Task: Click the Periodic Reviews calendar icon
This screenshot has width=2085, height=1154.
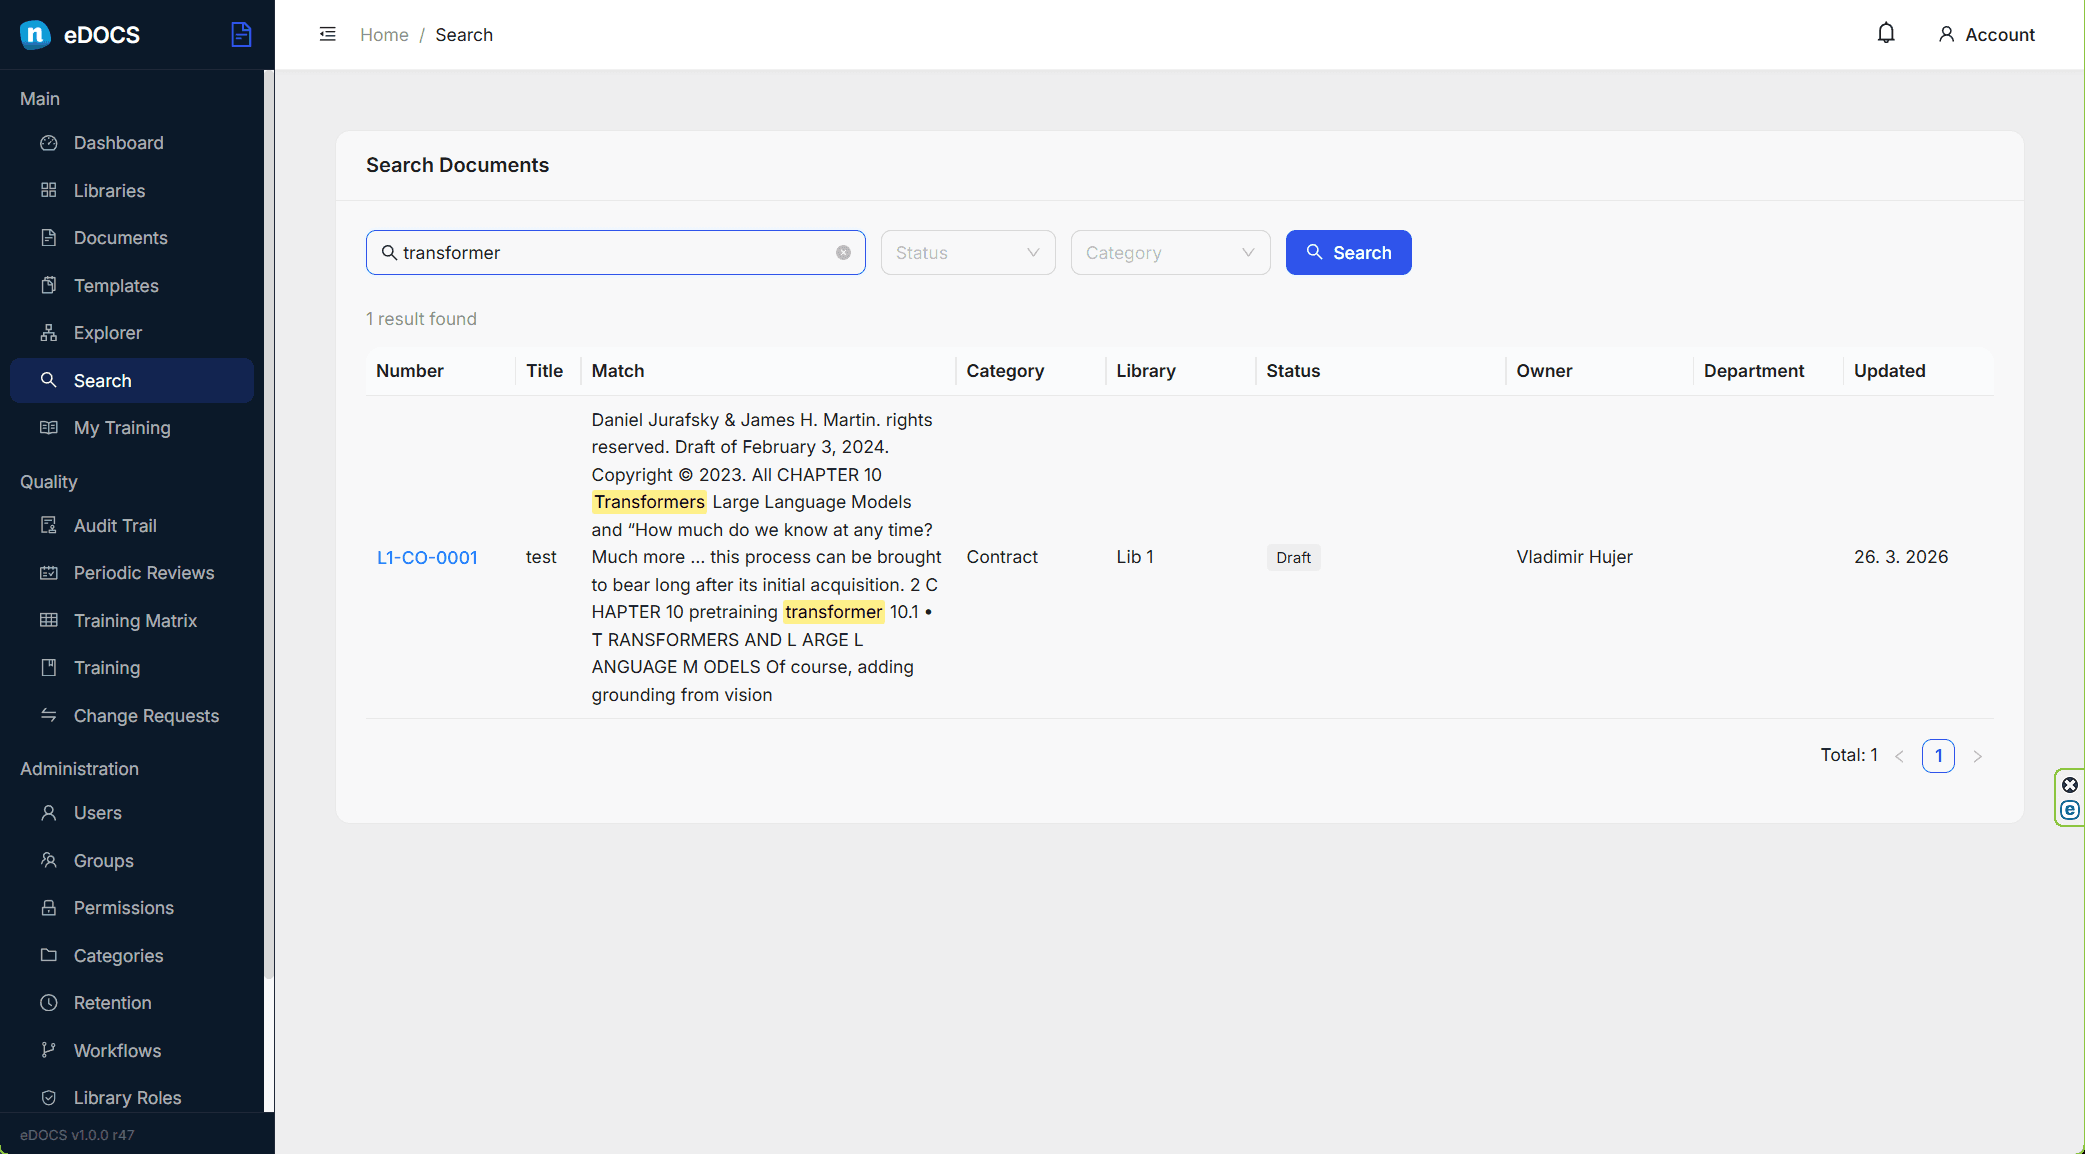Action: [x=49, y=573]
